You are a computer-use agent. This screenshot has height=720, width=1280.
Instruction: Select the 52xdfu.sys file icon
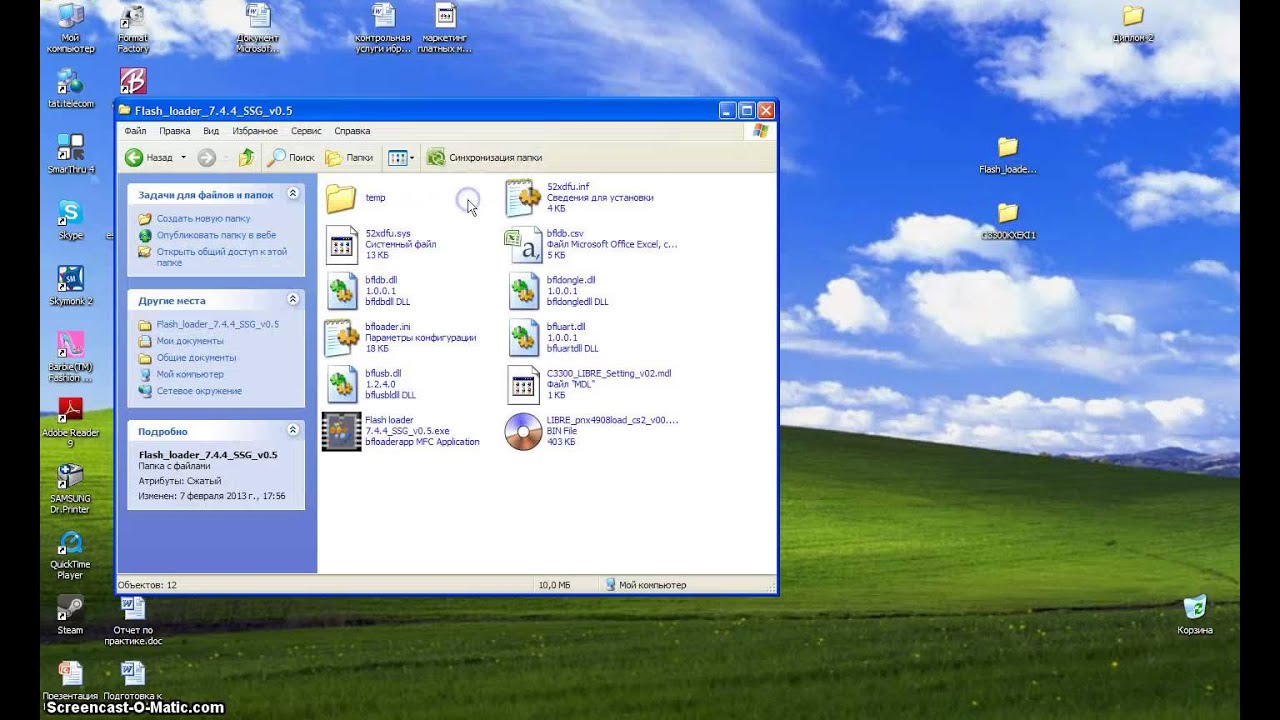click(341, 245)
